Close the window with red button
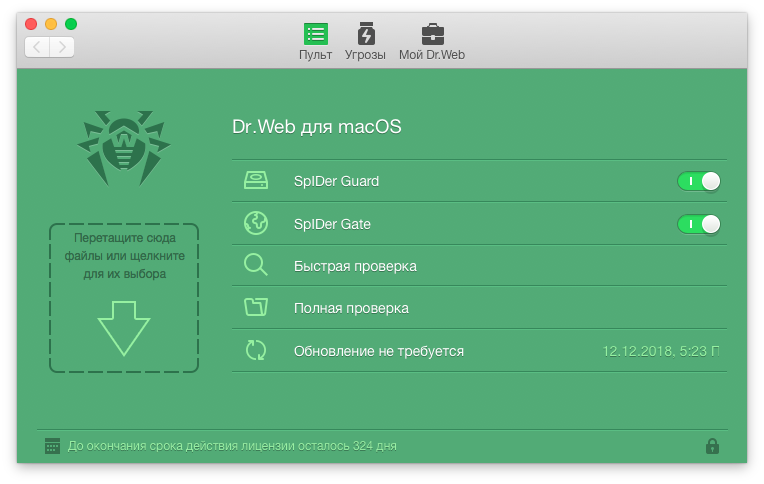Image resolution: width=764 pixels, height=484 pixels. (x=31, y=24)
